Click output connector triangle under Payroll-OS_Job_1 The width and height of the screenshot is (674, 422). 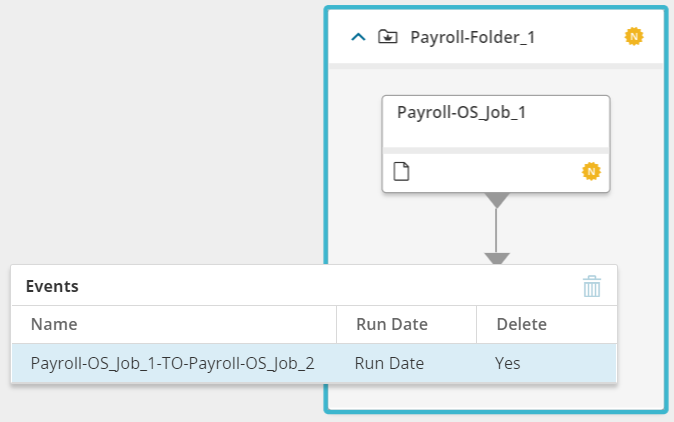click(497, 200)
